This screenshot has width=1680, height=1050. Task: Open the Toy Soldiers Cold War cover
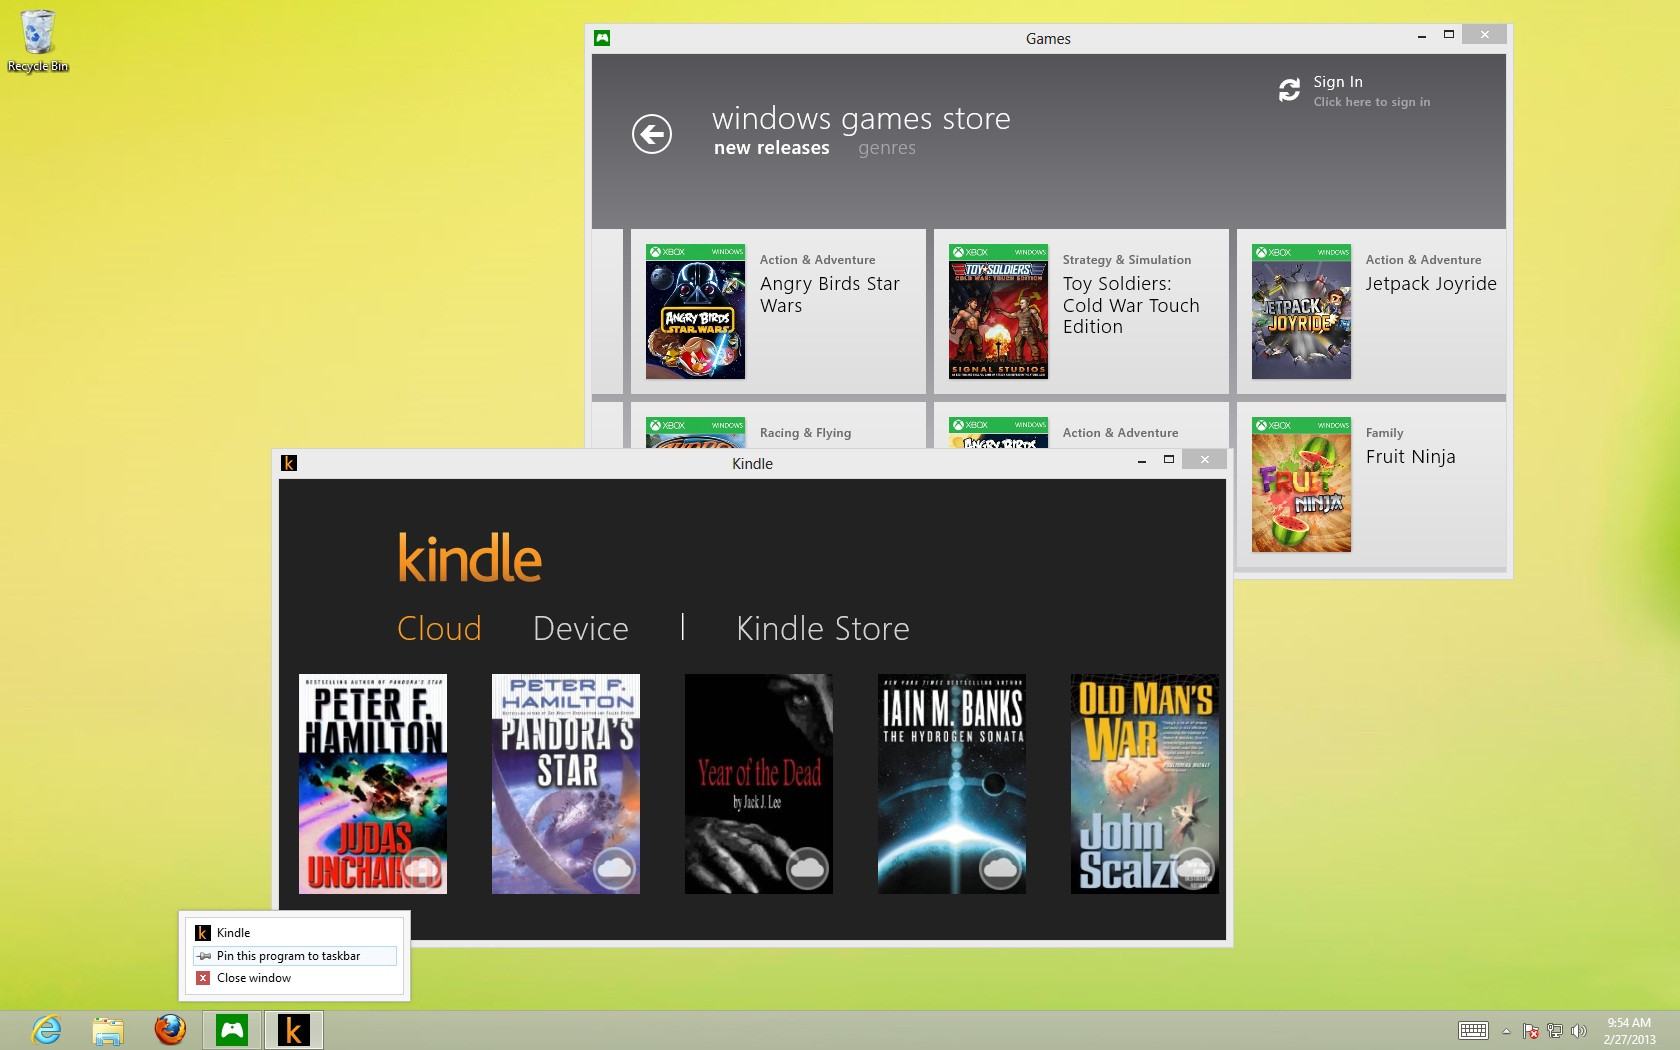[x=998, y=312]
